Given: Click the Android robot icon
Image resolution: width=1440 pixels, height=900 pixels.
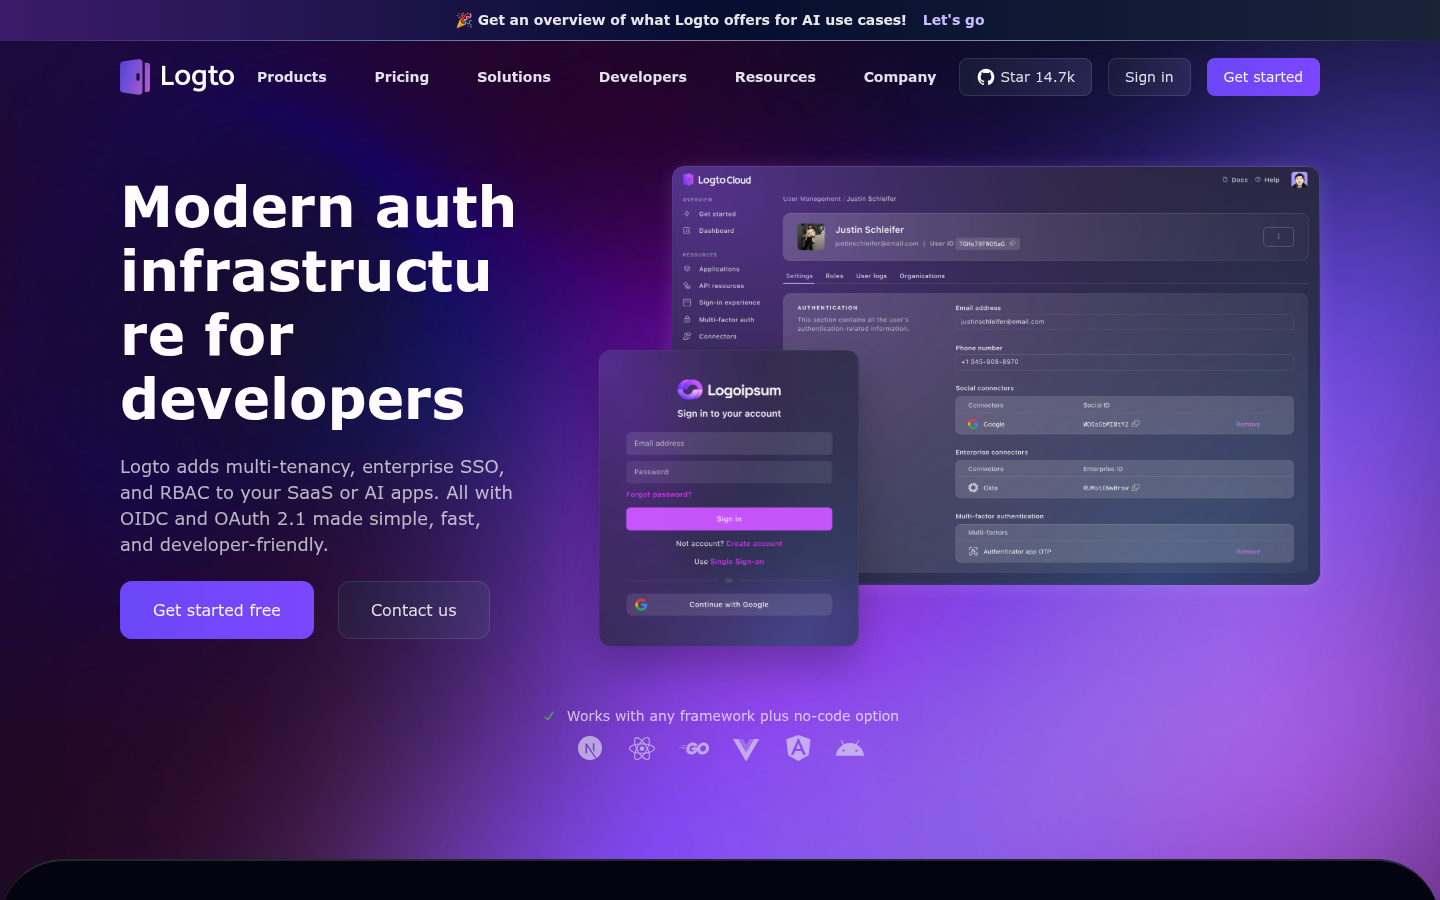Looking at the screenshot, I should tap(850, 748).
